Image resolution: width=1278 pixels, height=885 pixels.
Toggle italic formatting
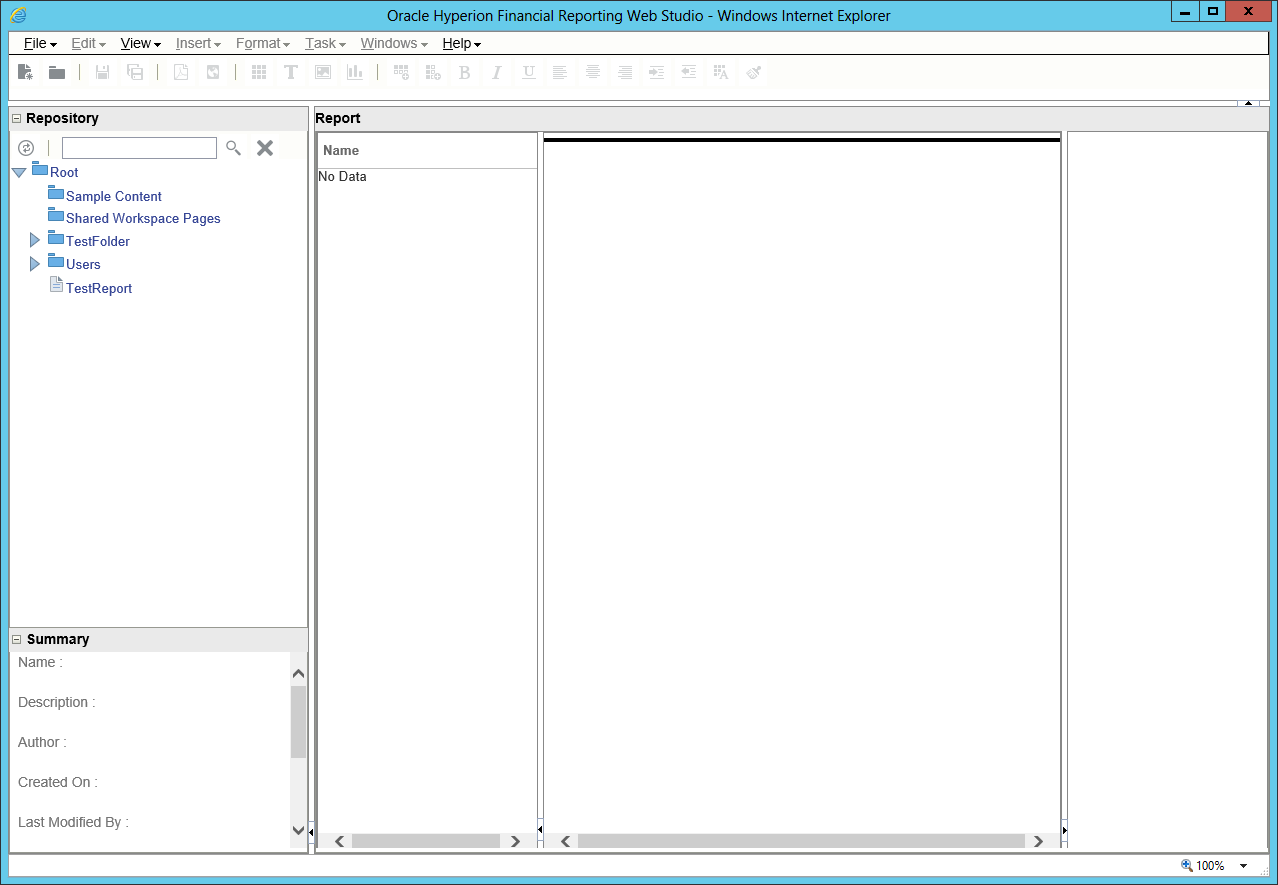click(496, 72)
